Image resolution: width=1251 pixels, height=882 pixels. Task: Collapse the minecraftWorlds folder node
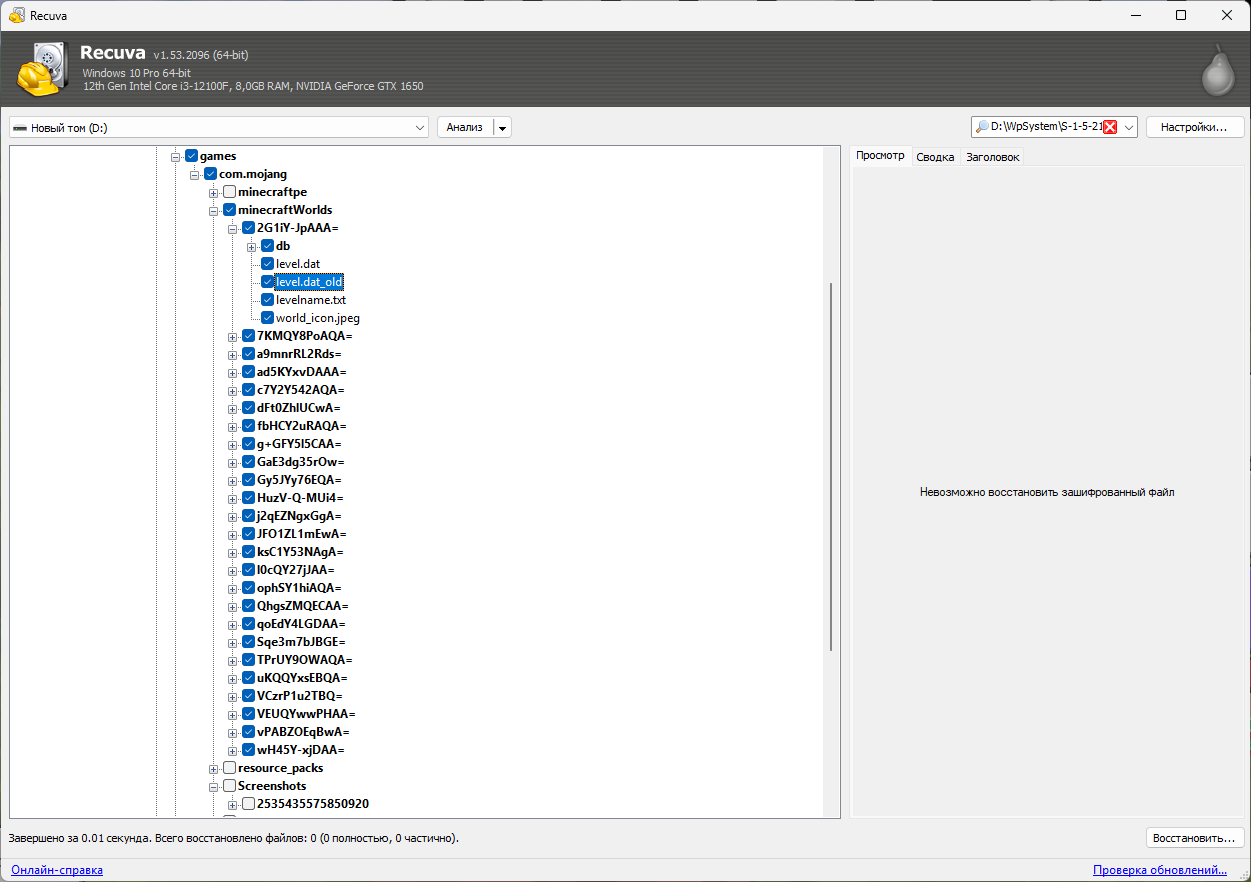click(214, 210)
